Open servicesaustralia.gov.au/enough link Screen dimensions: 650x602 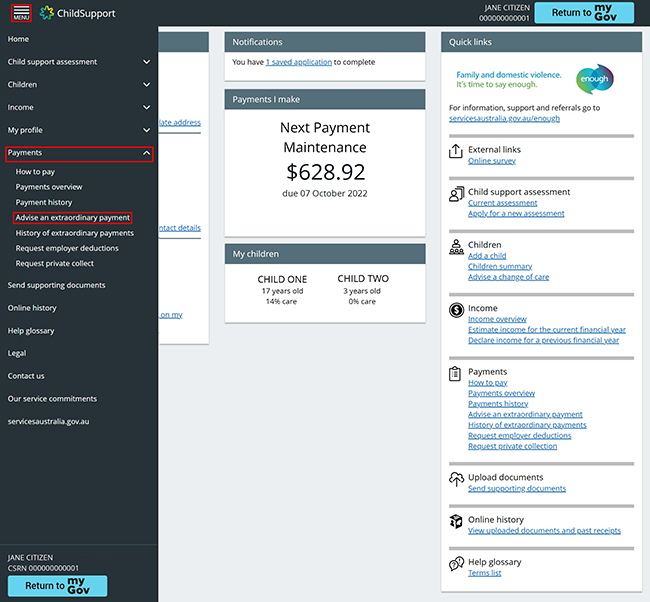(504, 119)
